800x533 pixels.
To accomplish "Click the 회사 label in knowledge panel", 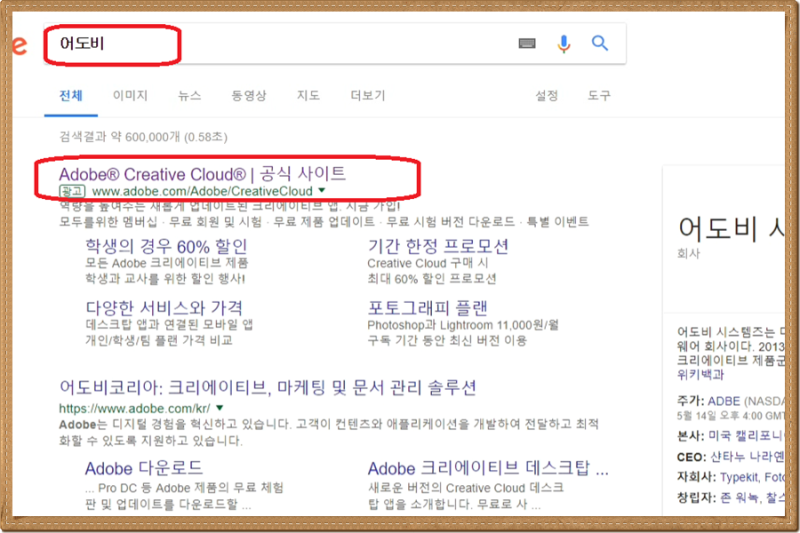I will point(688,254).
